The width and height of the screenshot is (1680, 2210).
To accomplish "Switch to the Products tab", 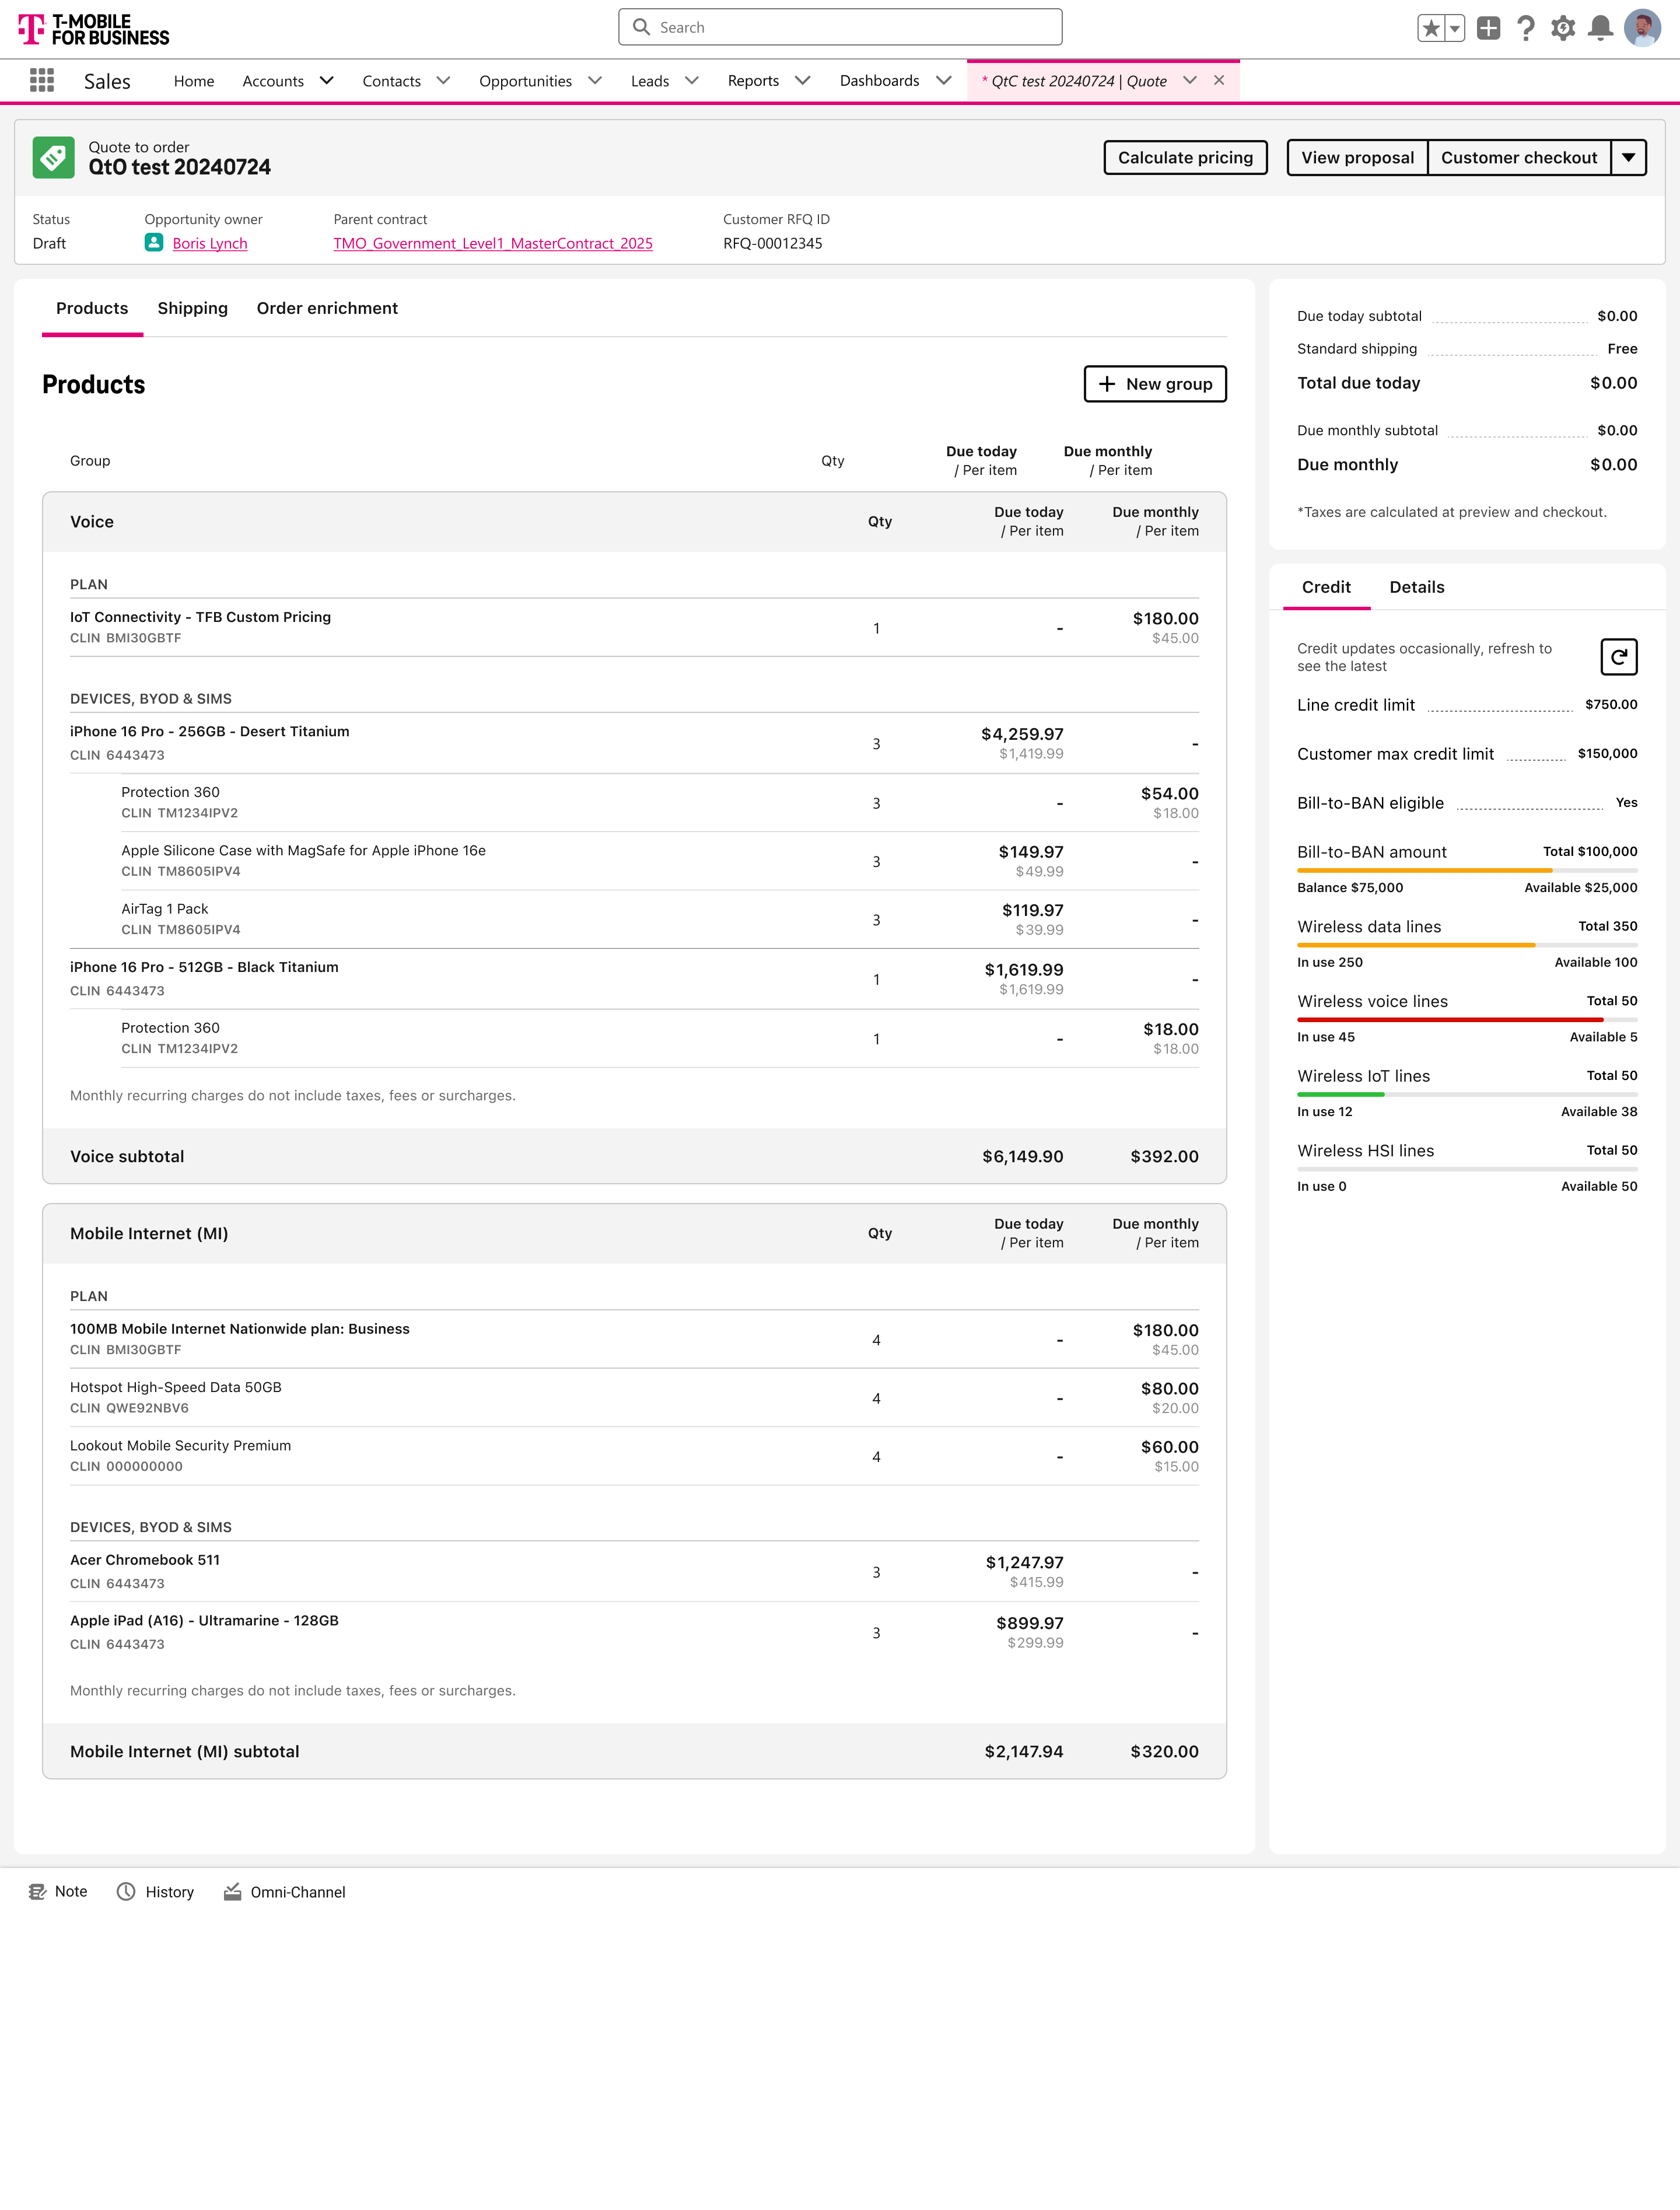I will pos(92,308).
